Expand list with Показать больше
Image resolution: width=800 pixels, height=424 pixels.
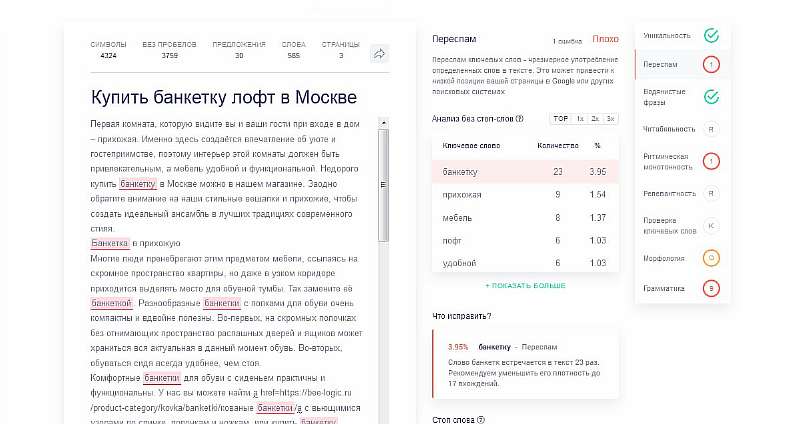pos(525,286)
